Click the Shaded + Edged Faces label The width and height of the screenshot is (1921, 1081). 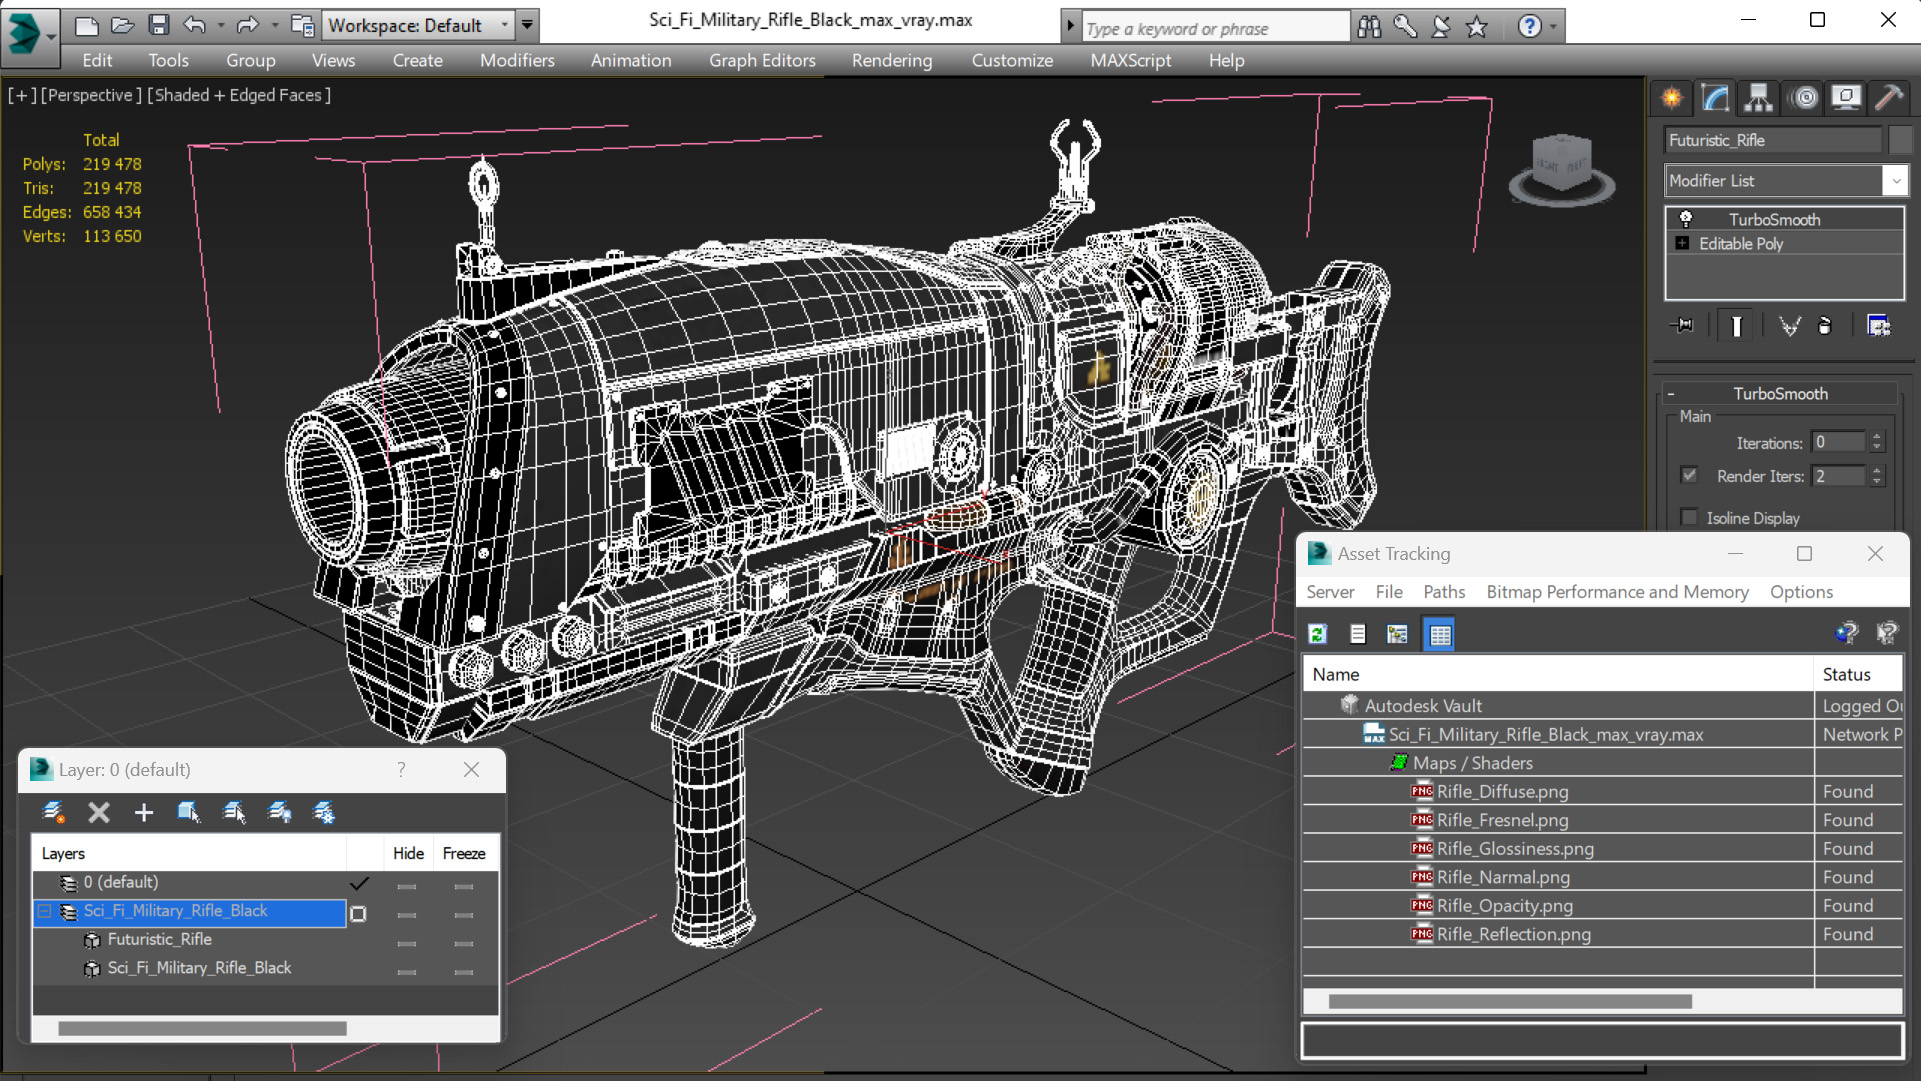point(239,95)
